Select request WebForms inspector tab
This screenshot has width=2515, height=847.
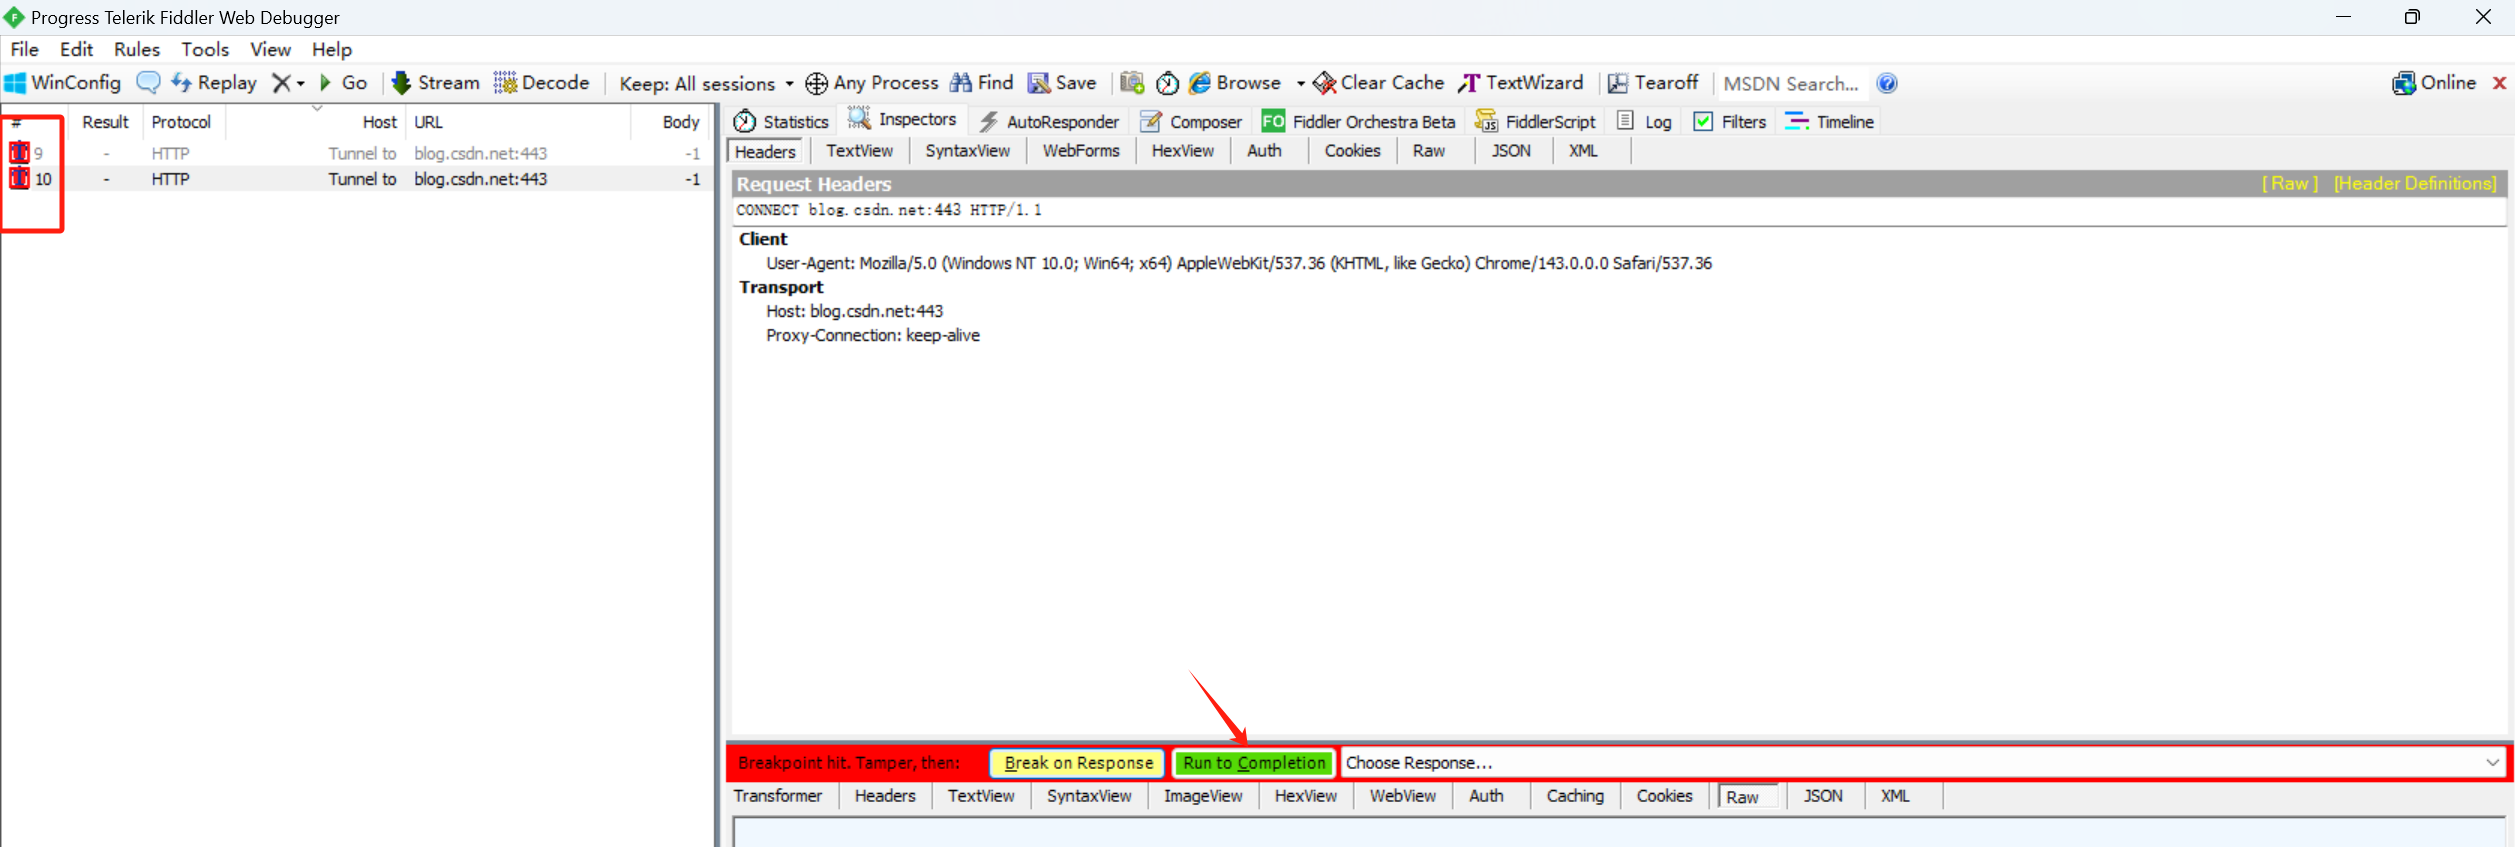[1081, 151]
